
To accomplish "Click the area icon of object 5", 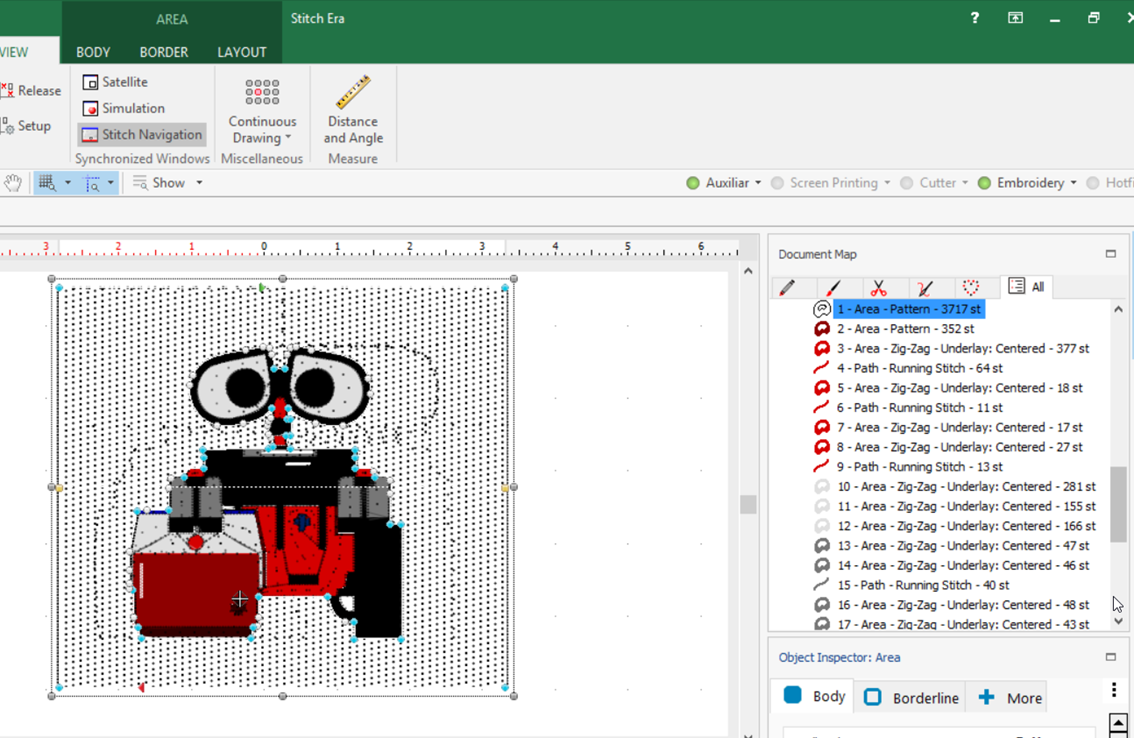I will point(822,388).
